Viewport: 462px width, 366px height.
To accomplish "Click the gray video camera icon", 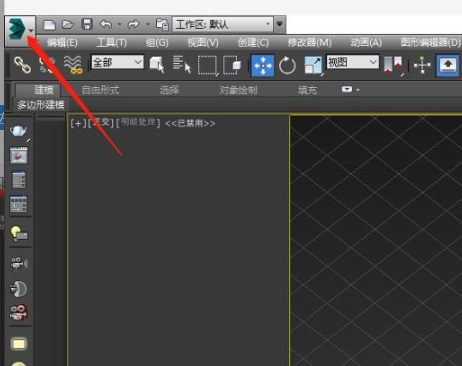I will click(19, 263).
